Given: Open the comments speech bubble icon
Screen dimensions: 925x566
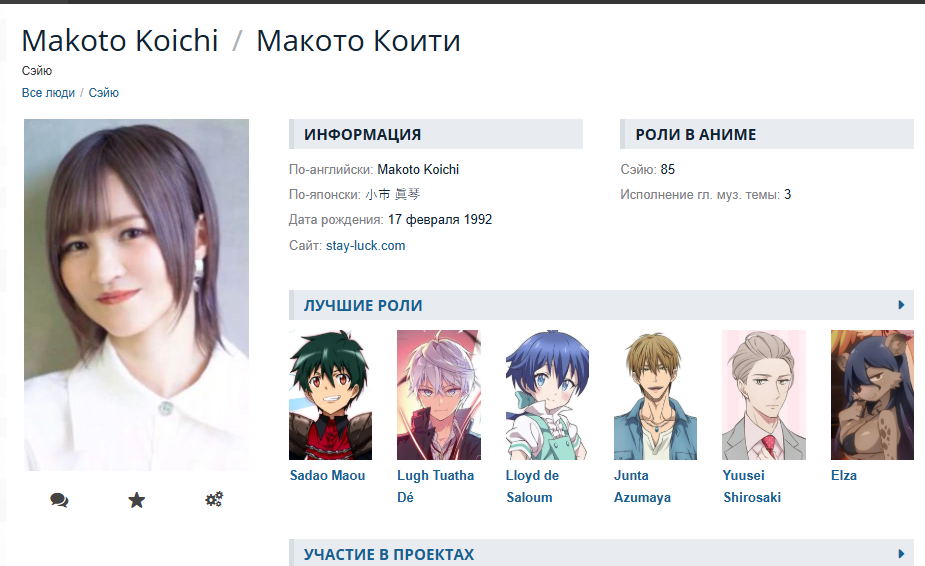Looking at the screenshot, I should pyautogui.click(x=59, y=500).
